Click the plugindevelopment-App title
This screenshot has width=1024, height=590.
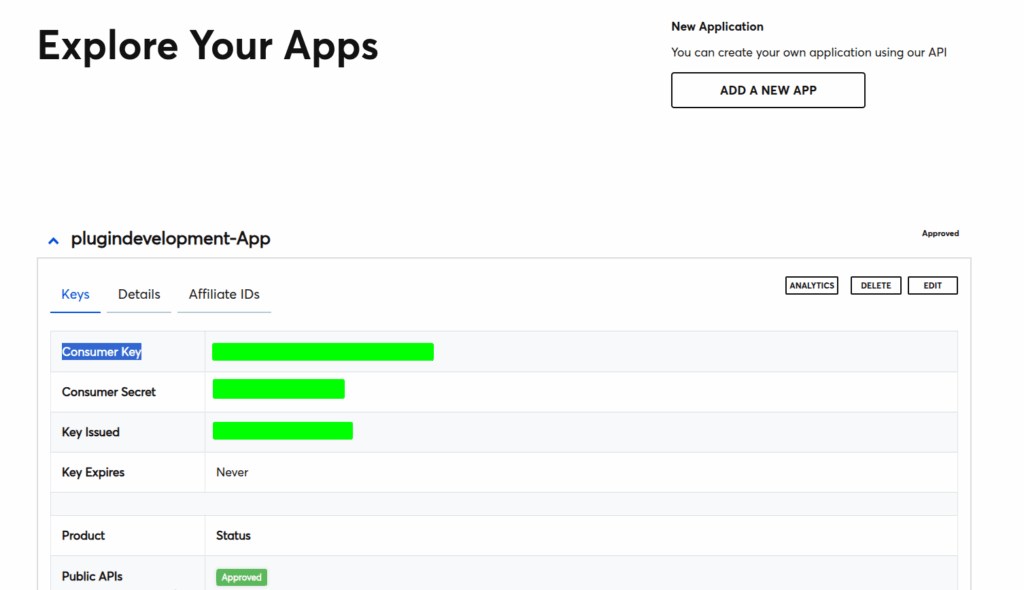pyautogui.click(x=170, y=239)
